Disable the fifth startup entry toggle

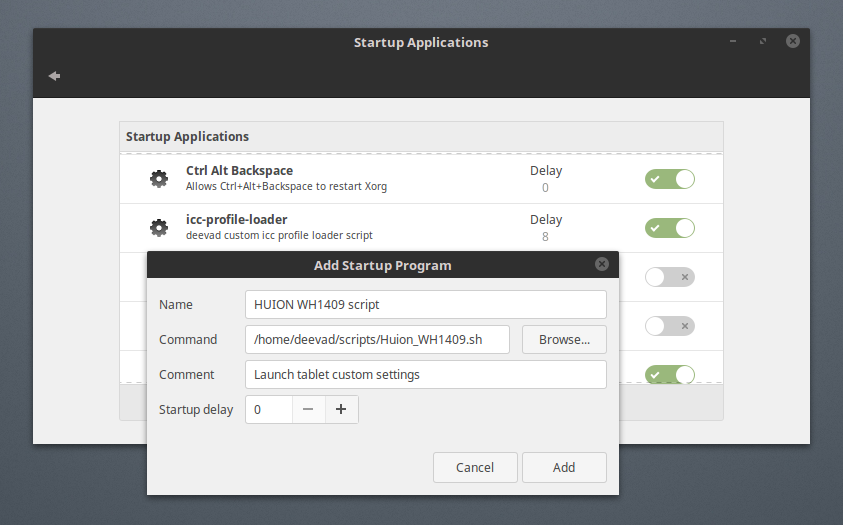pos(669,375)
